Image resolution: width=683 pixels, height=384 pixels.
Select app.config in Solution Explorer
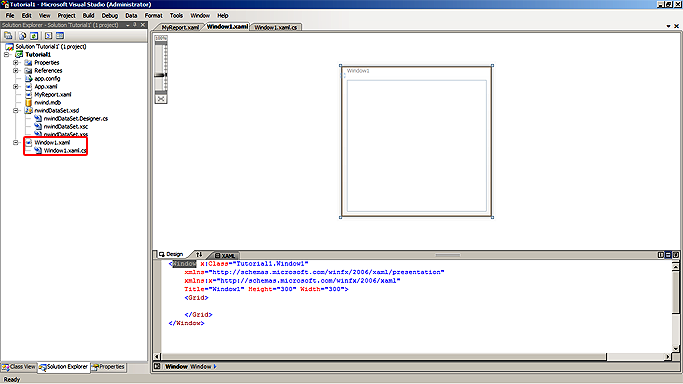coord(47,79)
